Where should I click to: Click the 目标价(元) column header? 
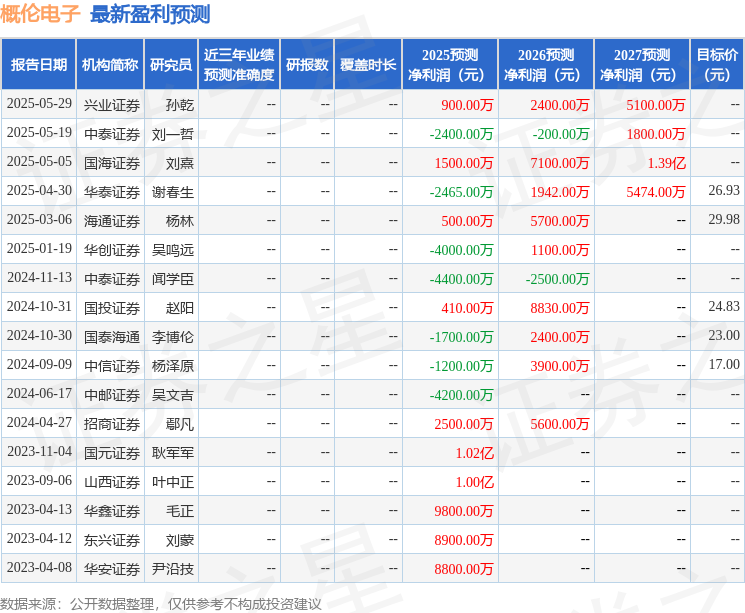coord(717,65)
